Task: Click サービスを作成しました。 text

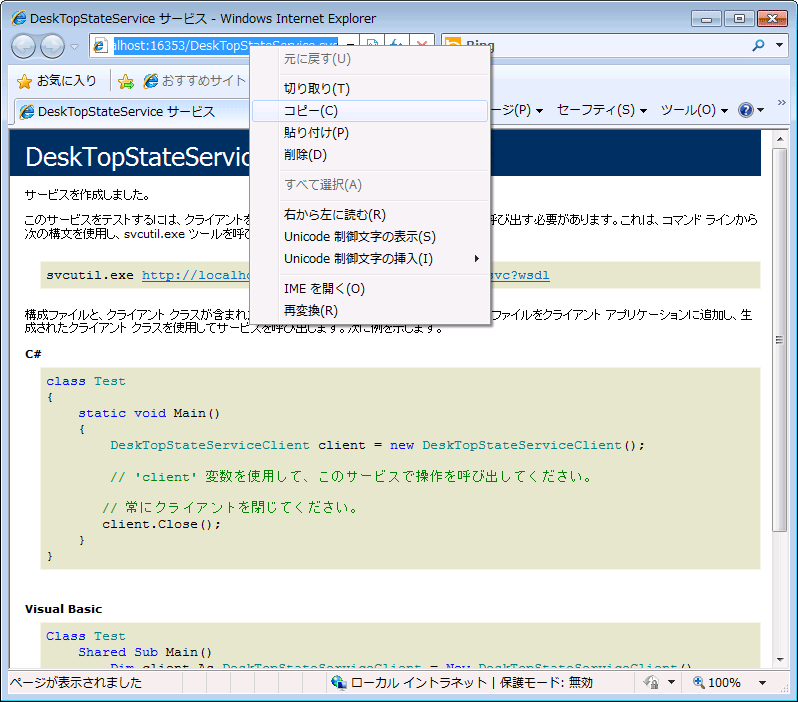Action: tap(87, 195)
